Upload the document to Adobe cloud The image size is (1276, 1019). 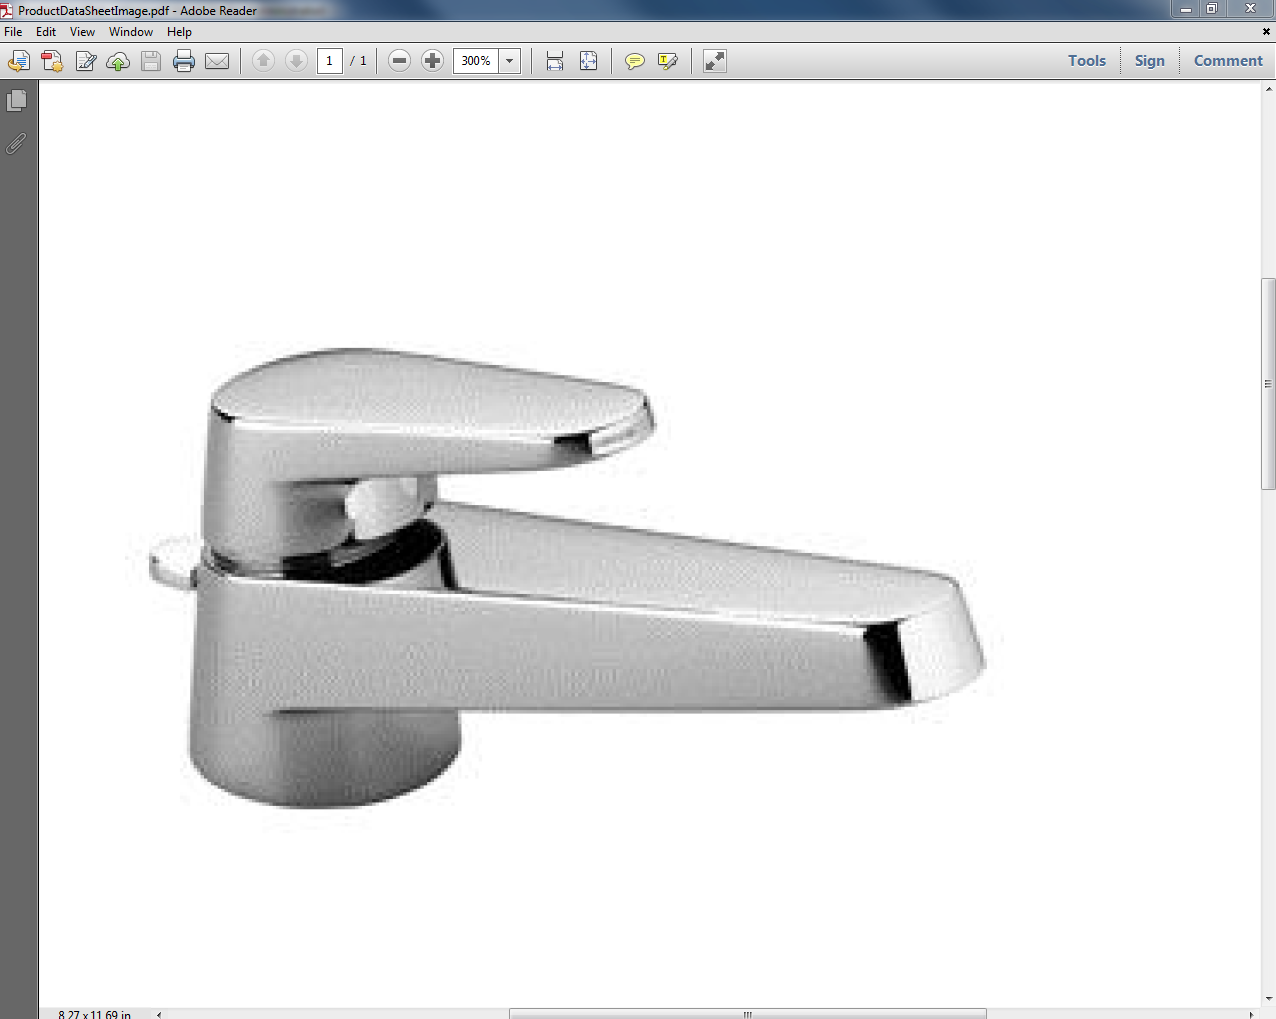coord(118,60)
